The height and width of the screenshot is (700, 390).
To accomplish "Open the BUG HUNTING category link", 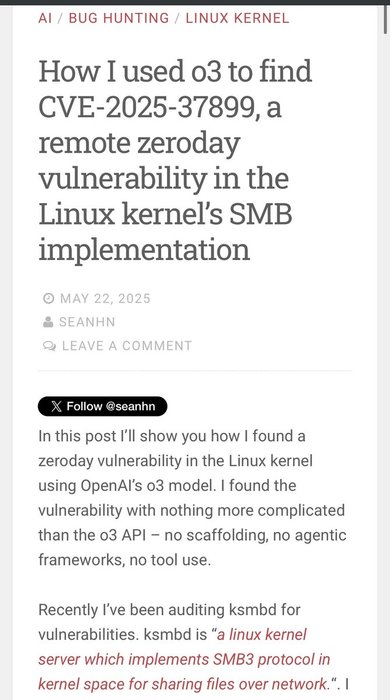I will point(119,18).
